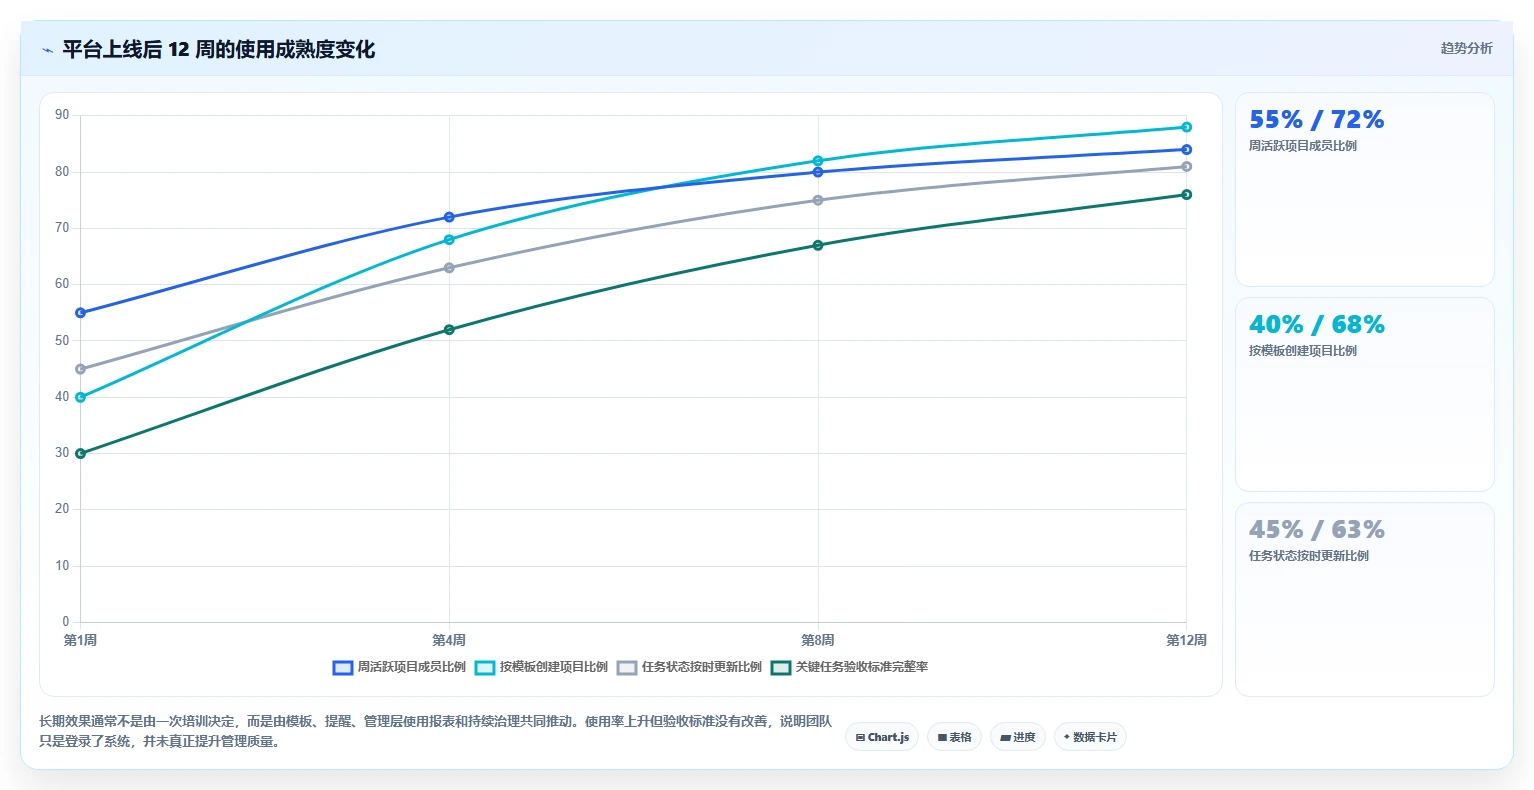
Task: Click the 第1周 x-axis label
Action: pos(80,640)
